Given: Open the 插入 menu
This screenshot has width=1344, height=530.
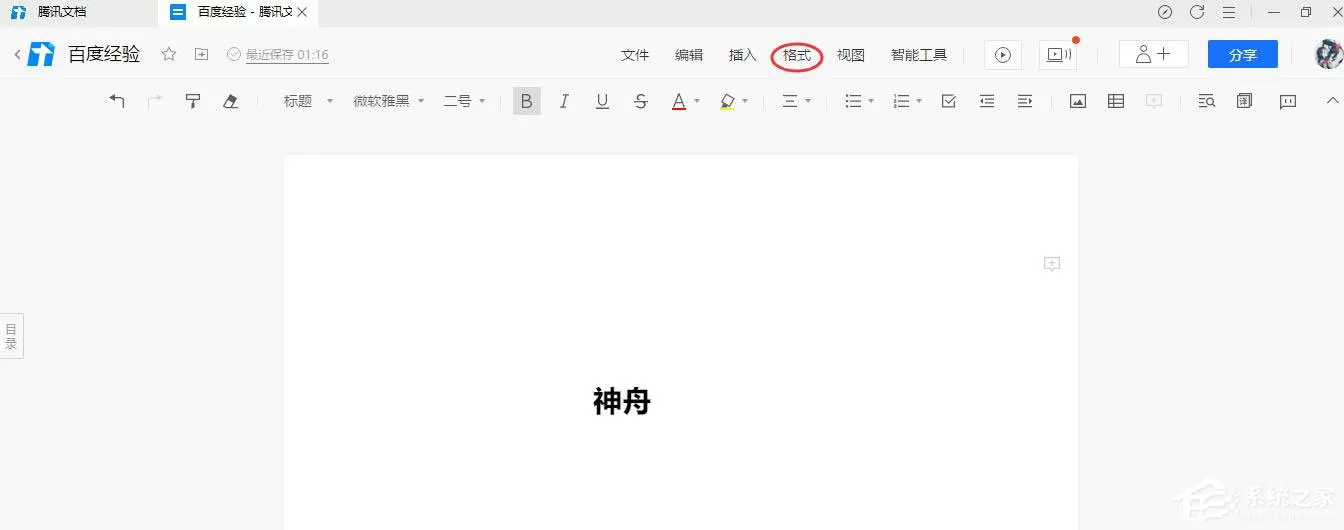Looking at the screenshot, I should 743,55.
